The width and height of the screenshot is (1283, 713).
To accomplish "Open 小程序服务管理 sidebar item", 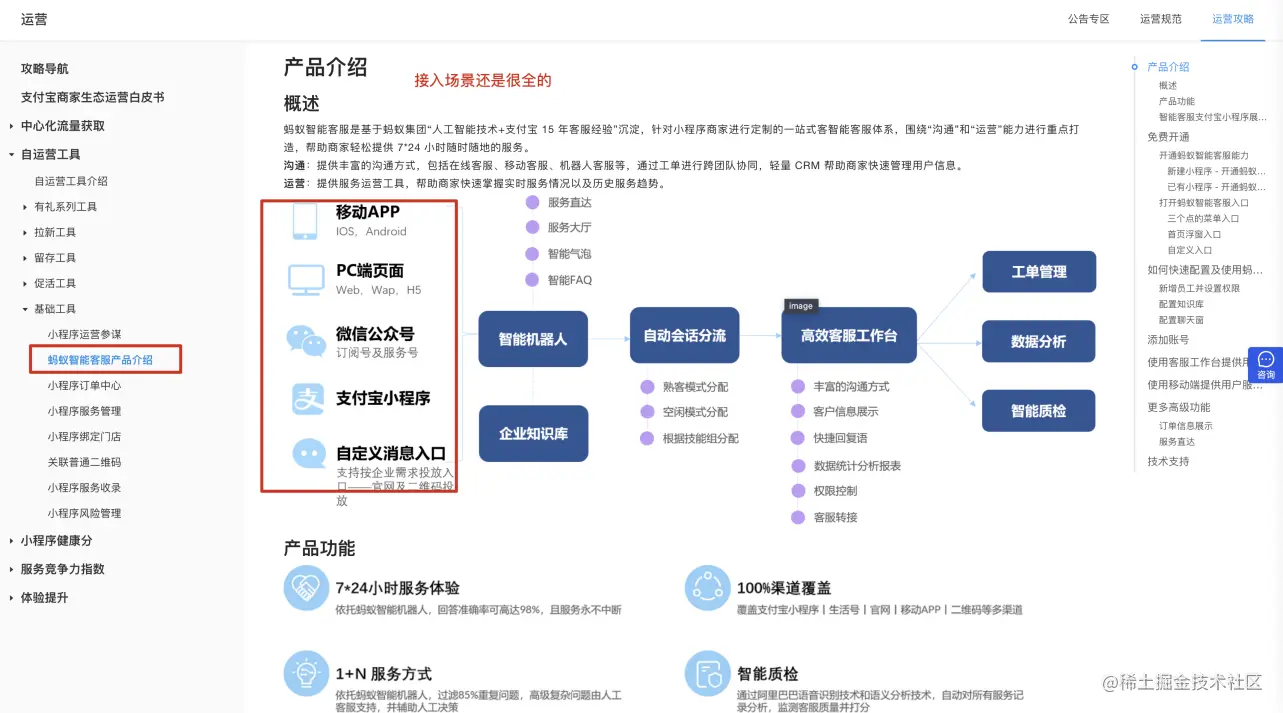I will [84, 411].
